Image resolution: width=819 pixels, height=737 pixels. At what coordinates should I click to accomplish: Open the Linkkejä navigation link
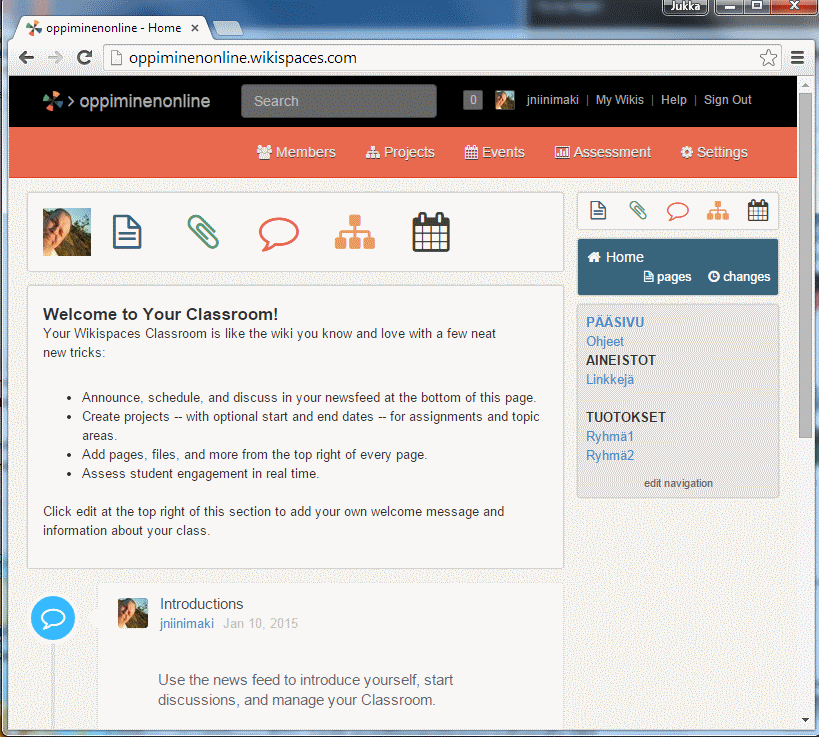coord(610,379)
